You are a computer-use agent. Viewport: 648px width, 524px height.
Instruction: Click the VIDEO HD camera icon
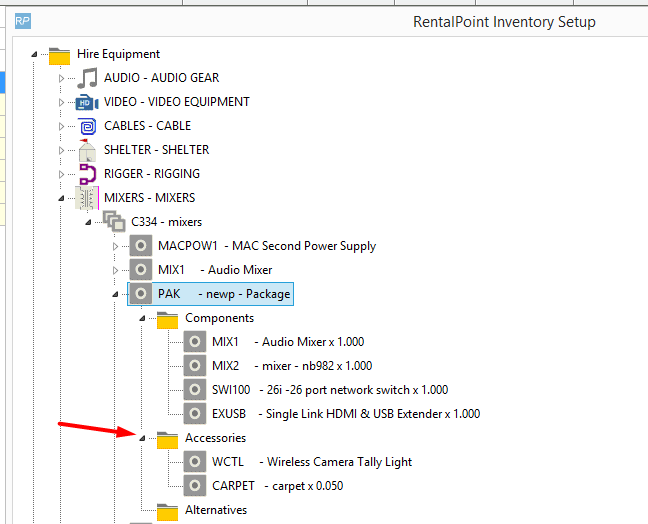pyautogui.click(x=87, y=102)
